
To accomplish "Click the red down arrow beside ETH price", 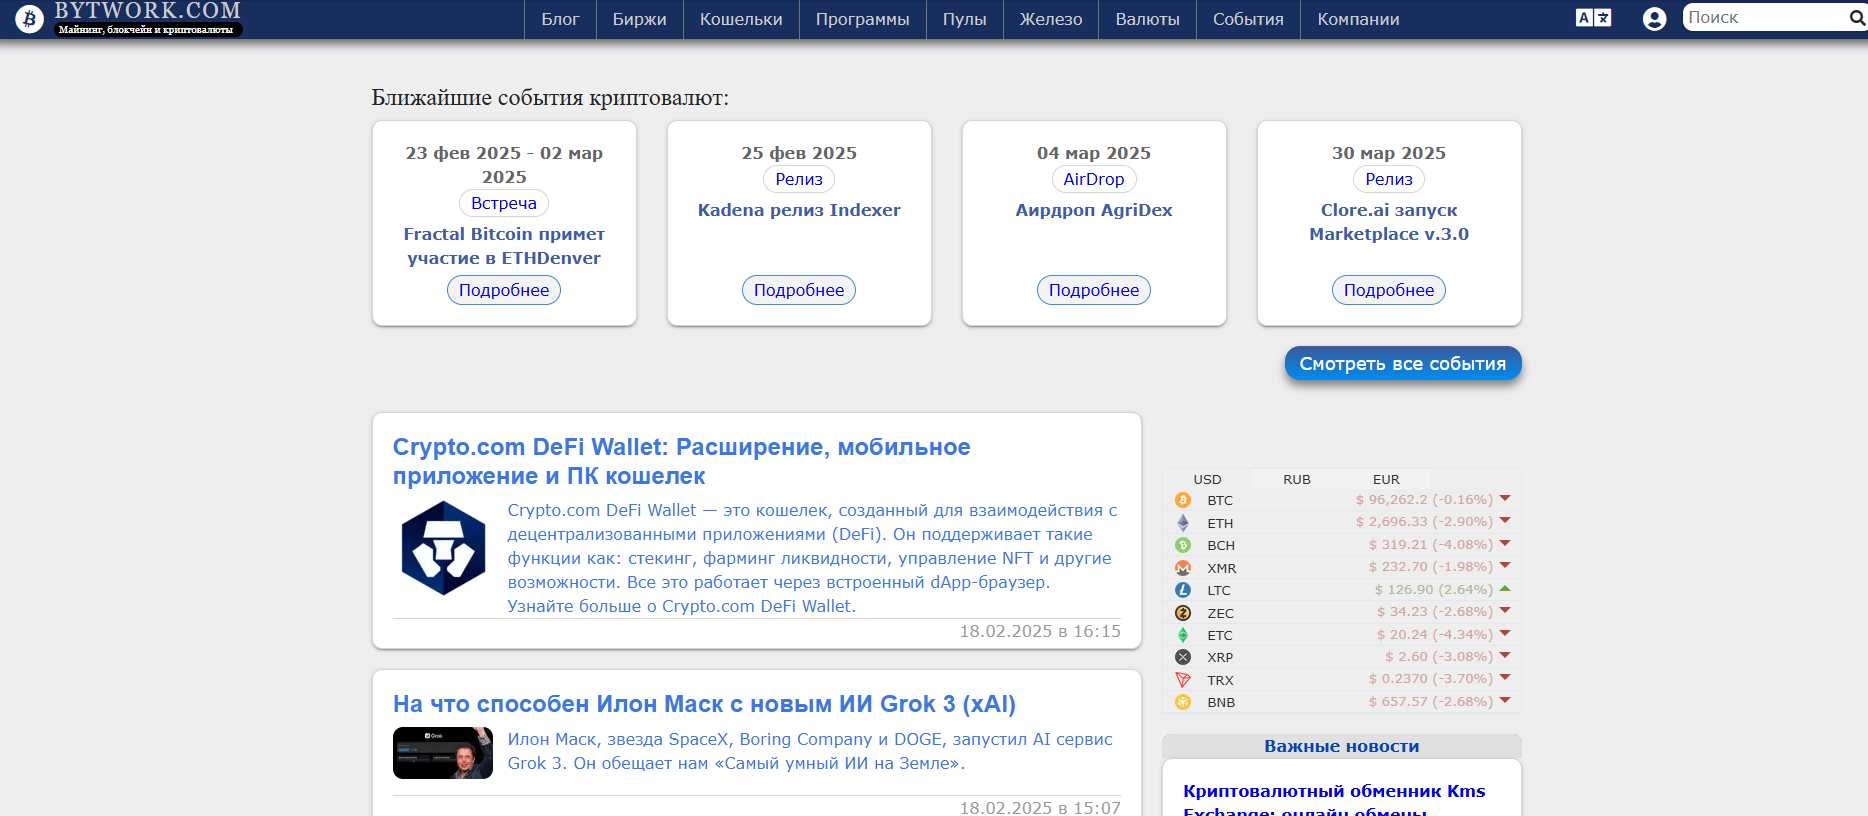I will (1505, 520).
